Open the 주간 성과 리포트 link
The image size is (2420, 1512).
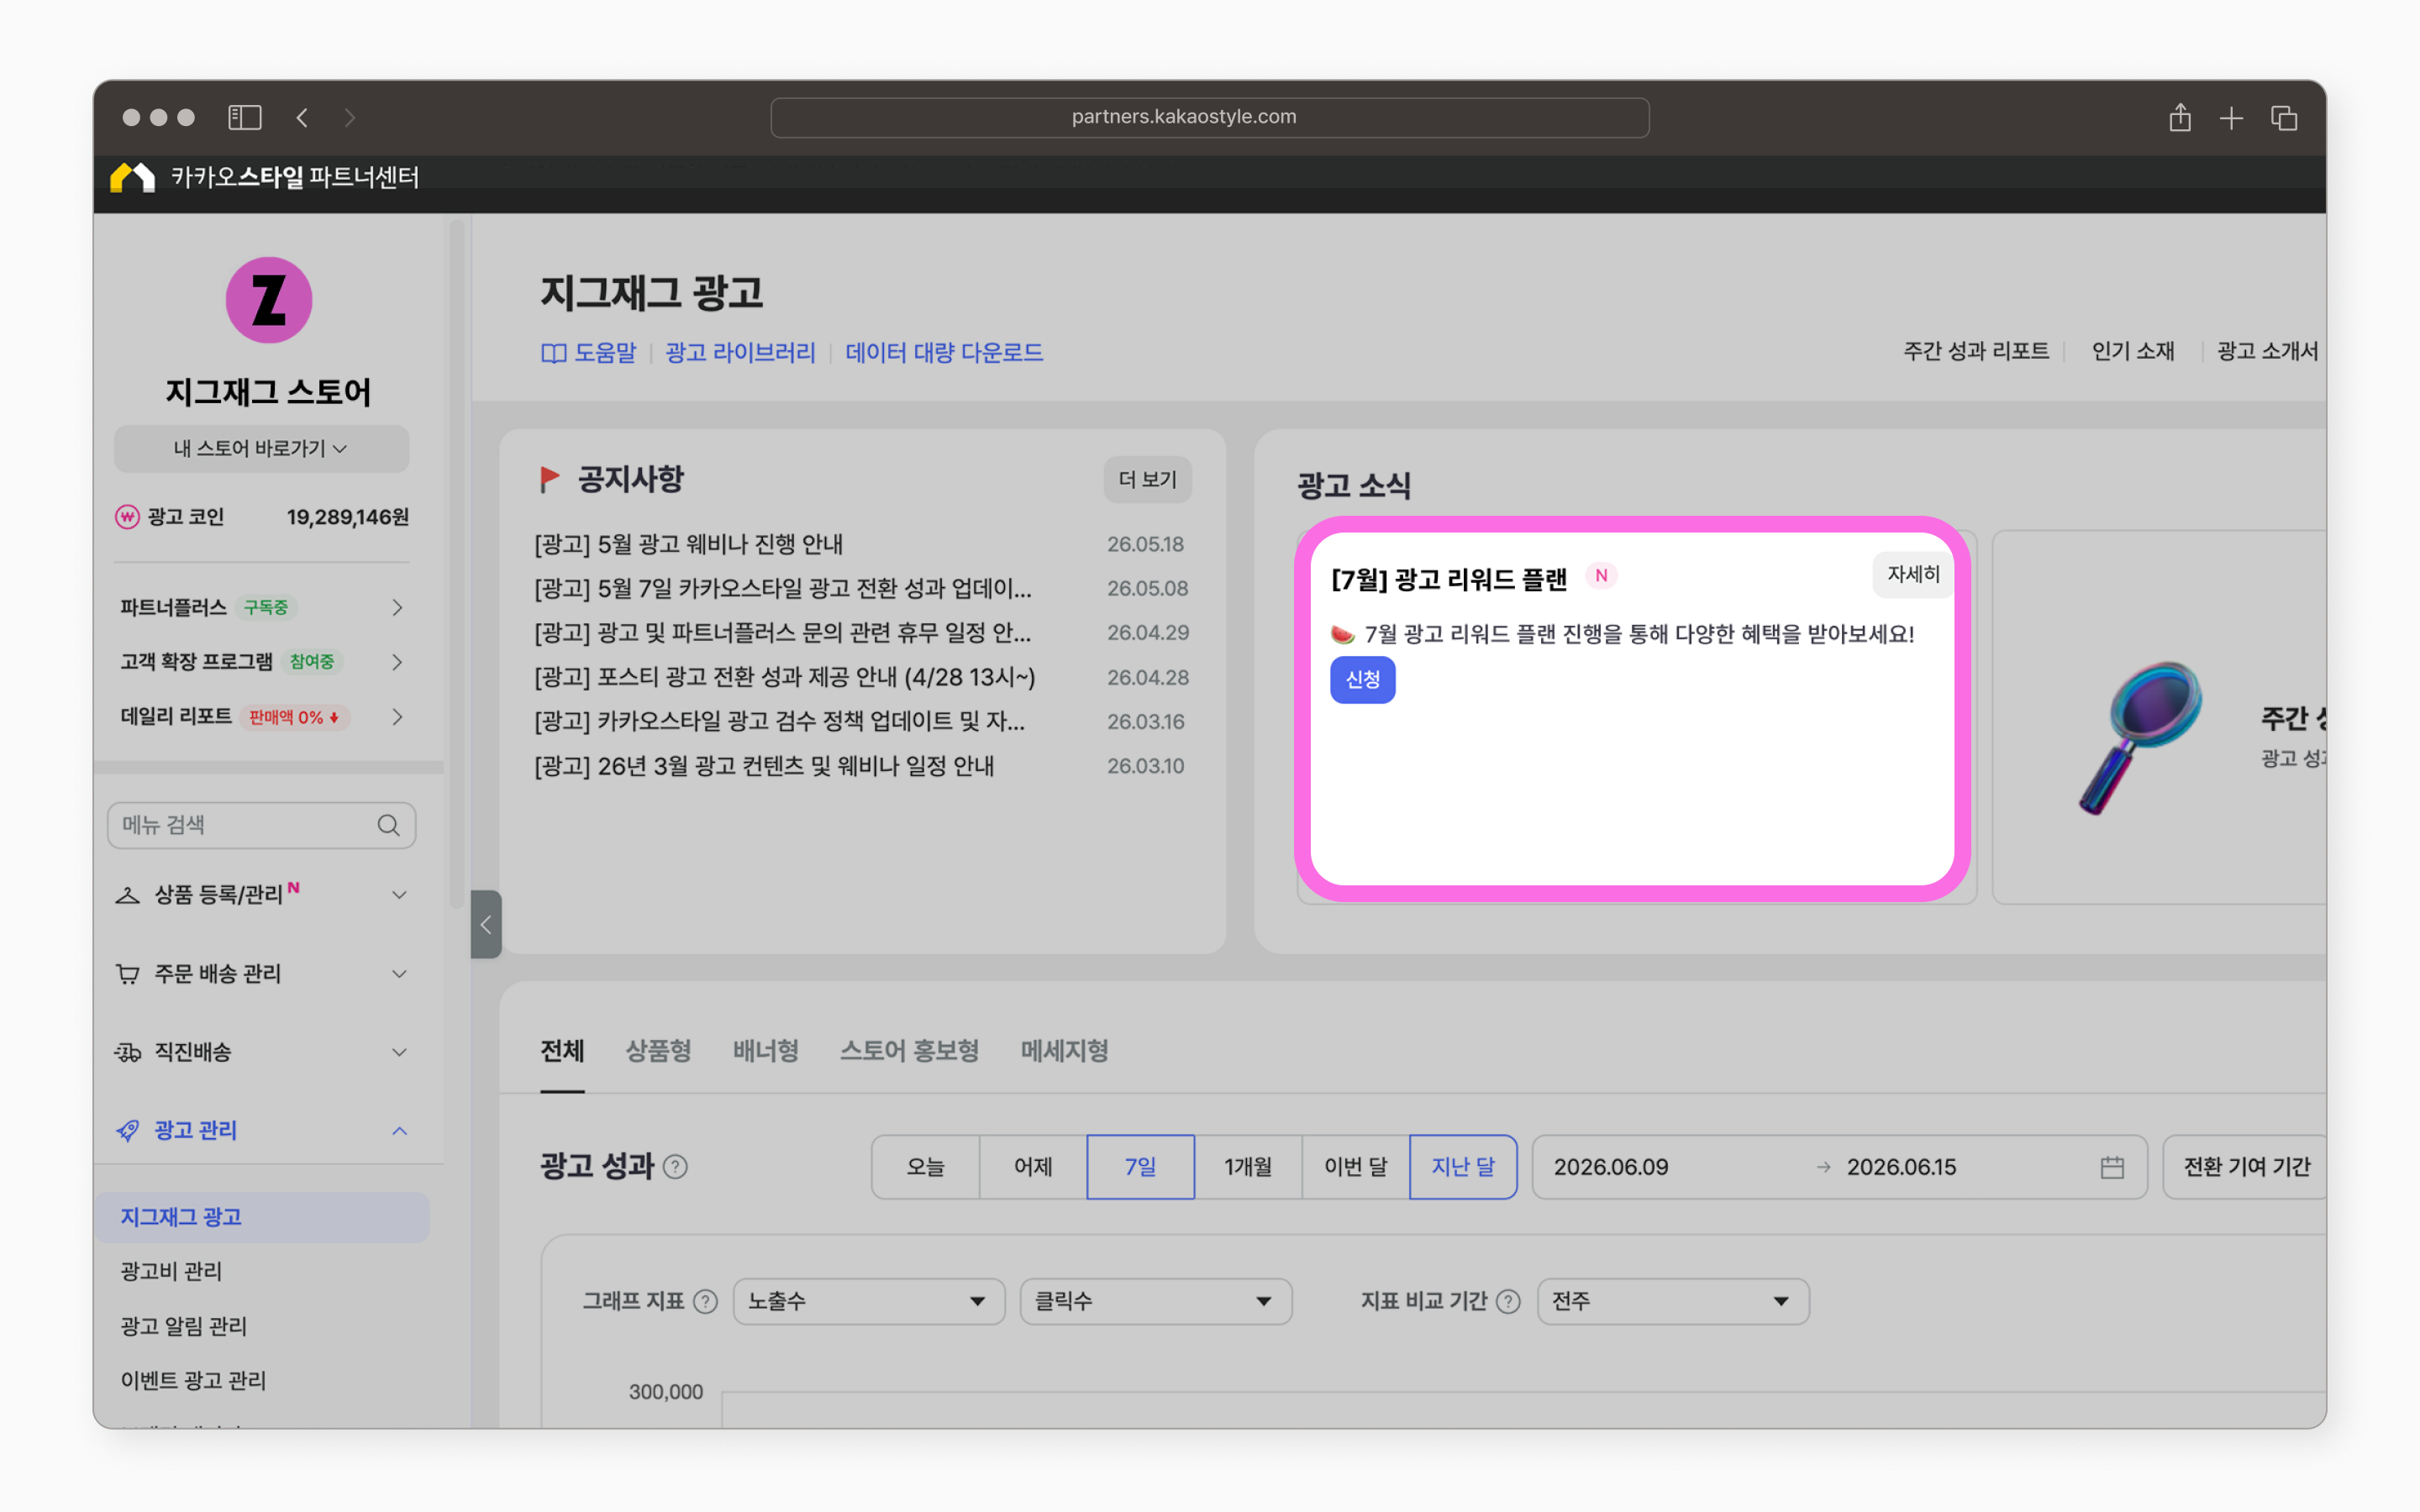pos(1976,352)
